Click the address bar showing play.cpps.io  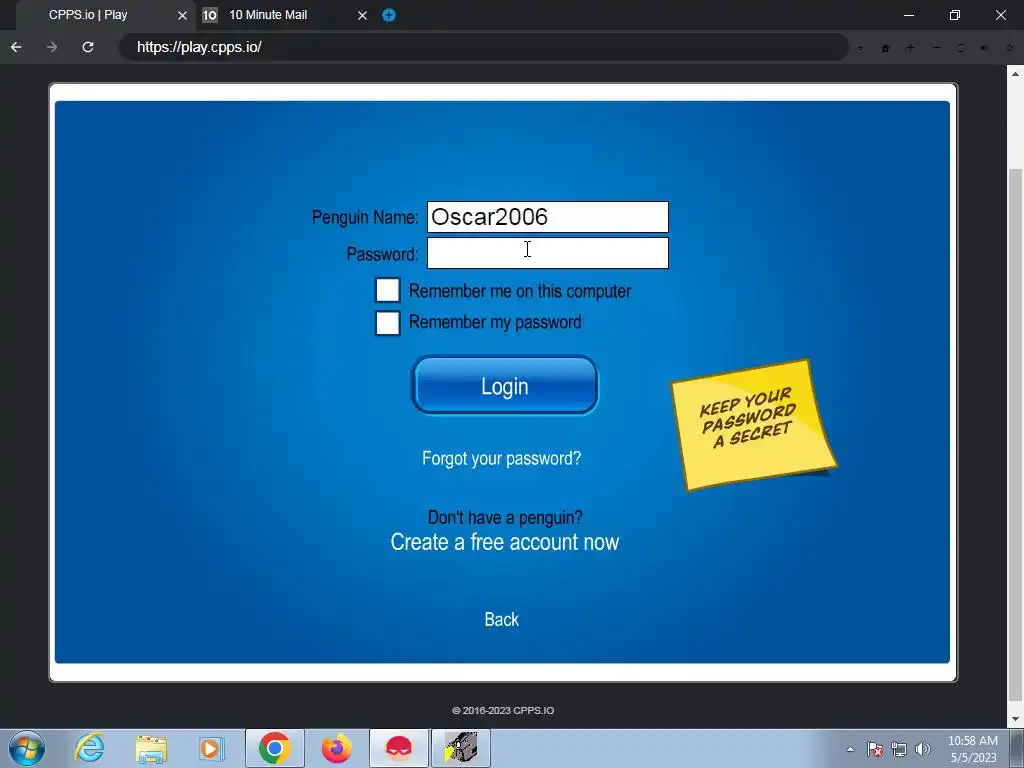point(483,47)
